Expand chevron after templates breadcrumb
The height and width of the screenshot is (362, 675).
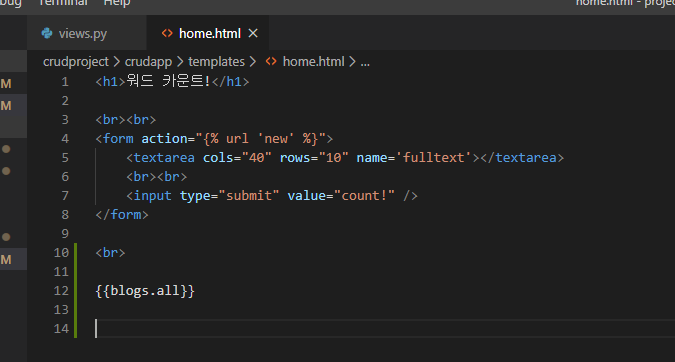[x=252, y=62]
